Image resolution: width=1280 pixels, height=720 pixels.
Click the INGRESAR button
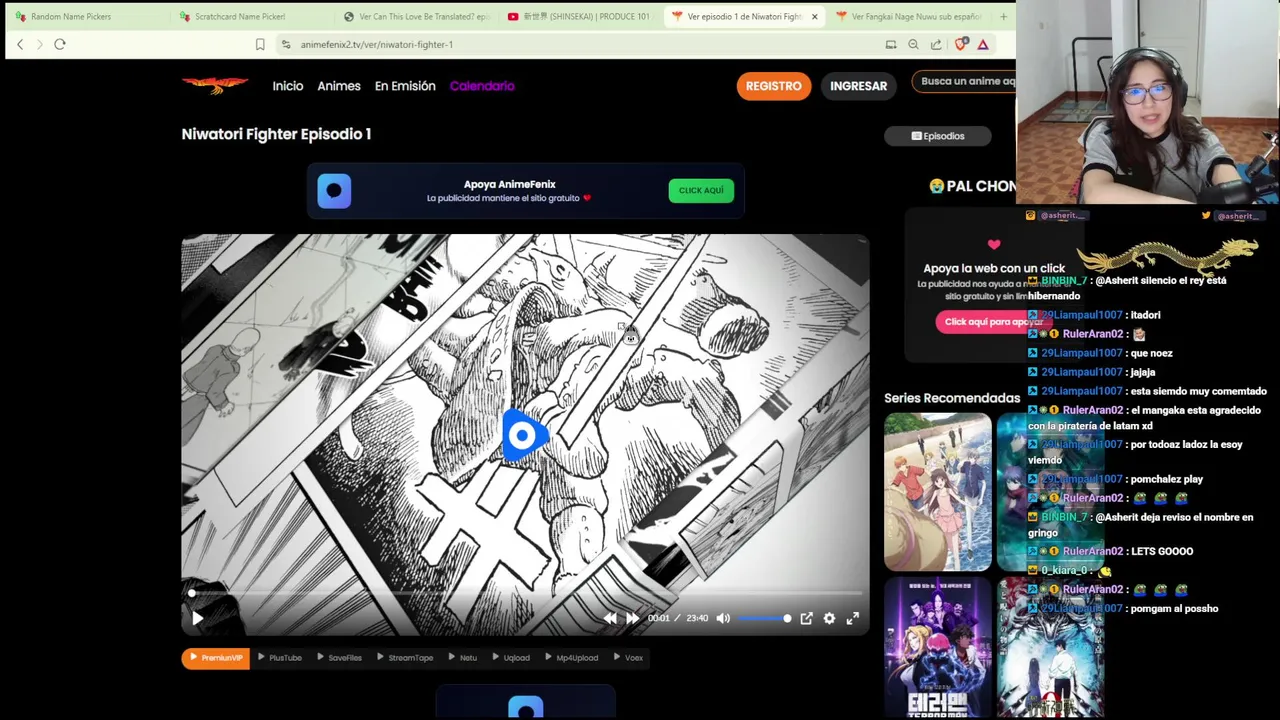(x=858, y=86)
